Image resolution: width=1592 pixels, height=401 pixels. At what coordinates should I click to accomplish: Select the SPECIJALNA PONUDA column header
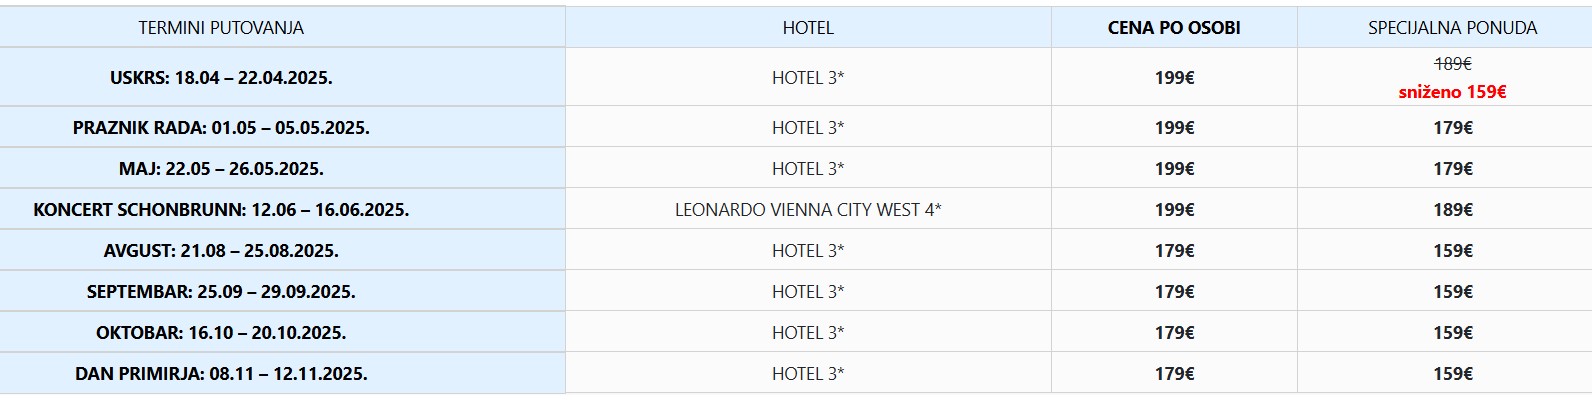coord(1452,28)
